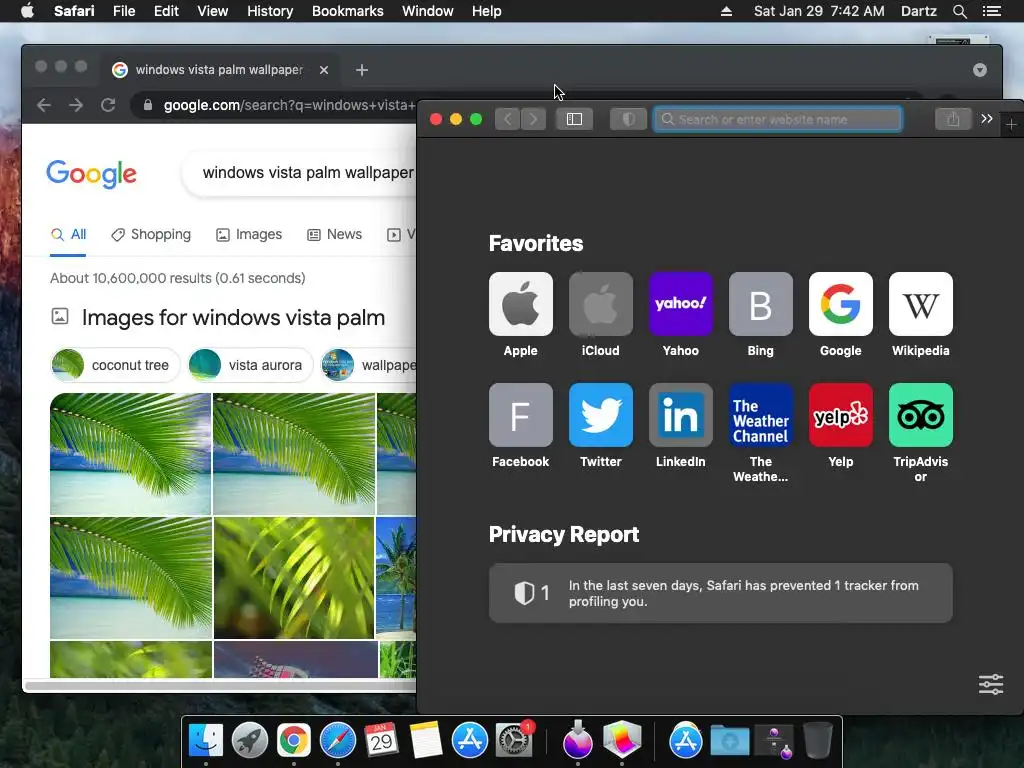Open the Twitter favorite tile
This screenshot has width=1024, height=768.
(601, 415)
